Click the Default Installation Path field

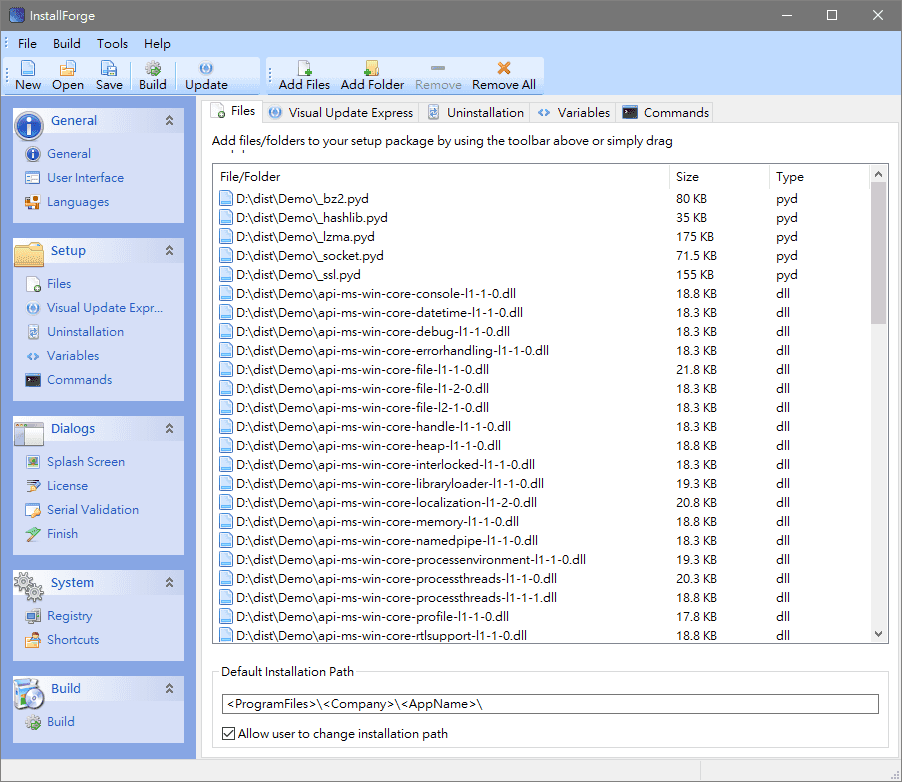[550, 704]
